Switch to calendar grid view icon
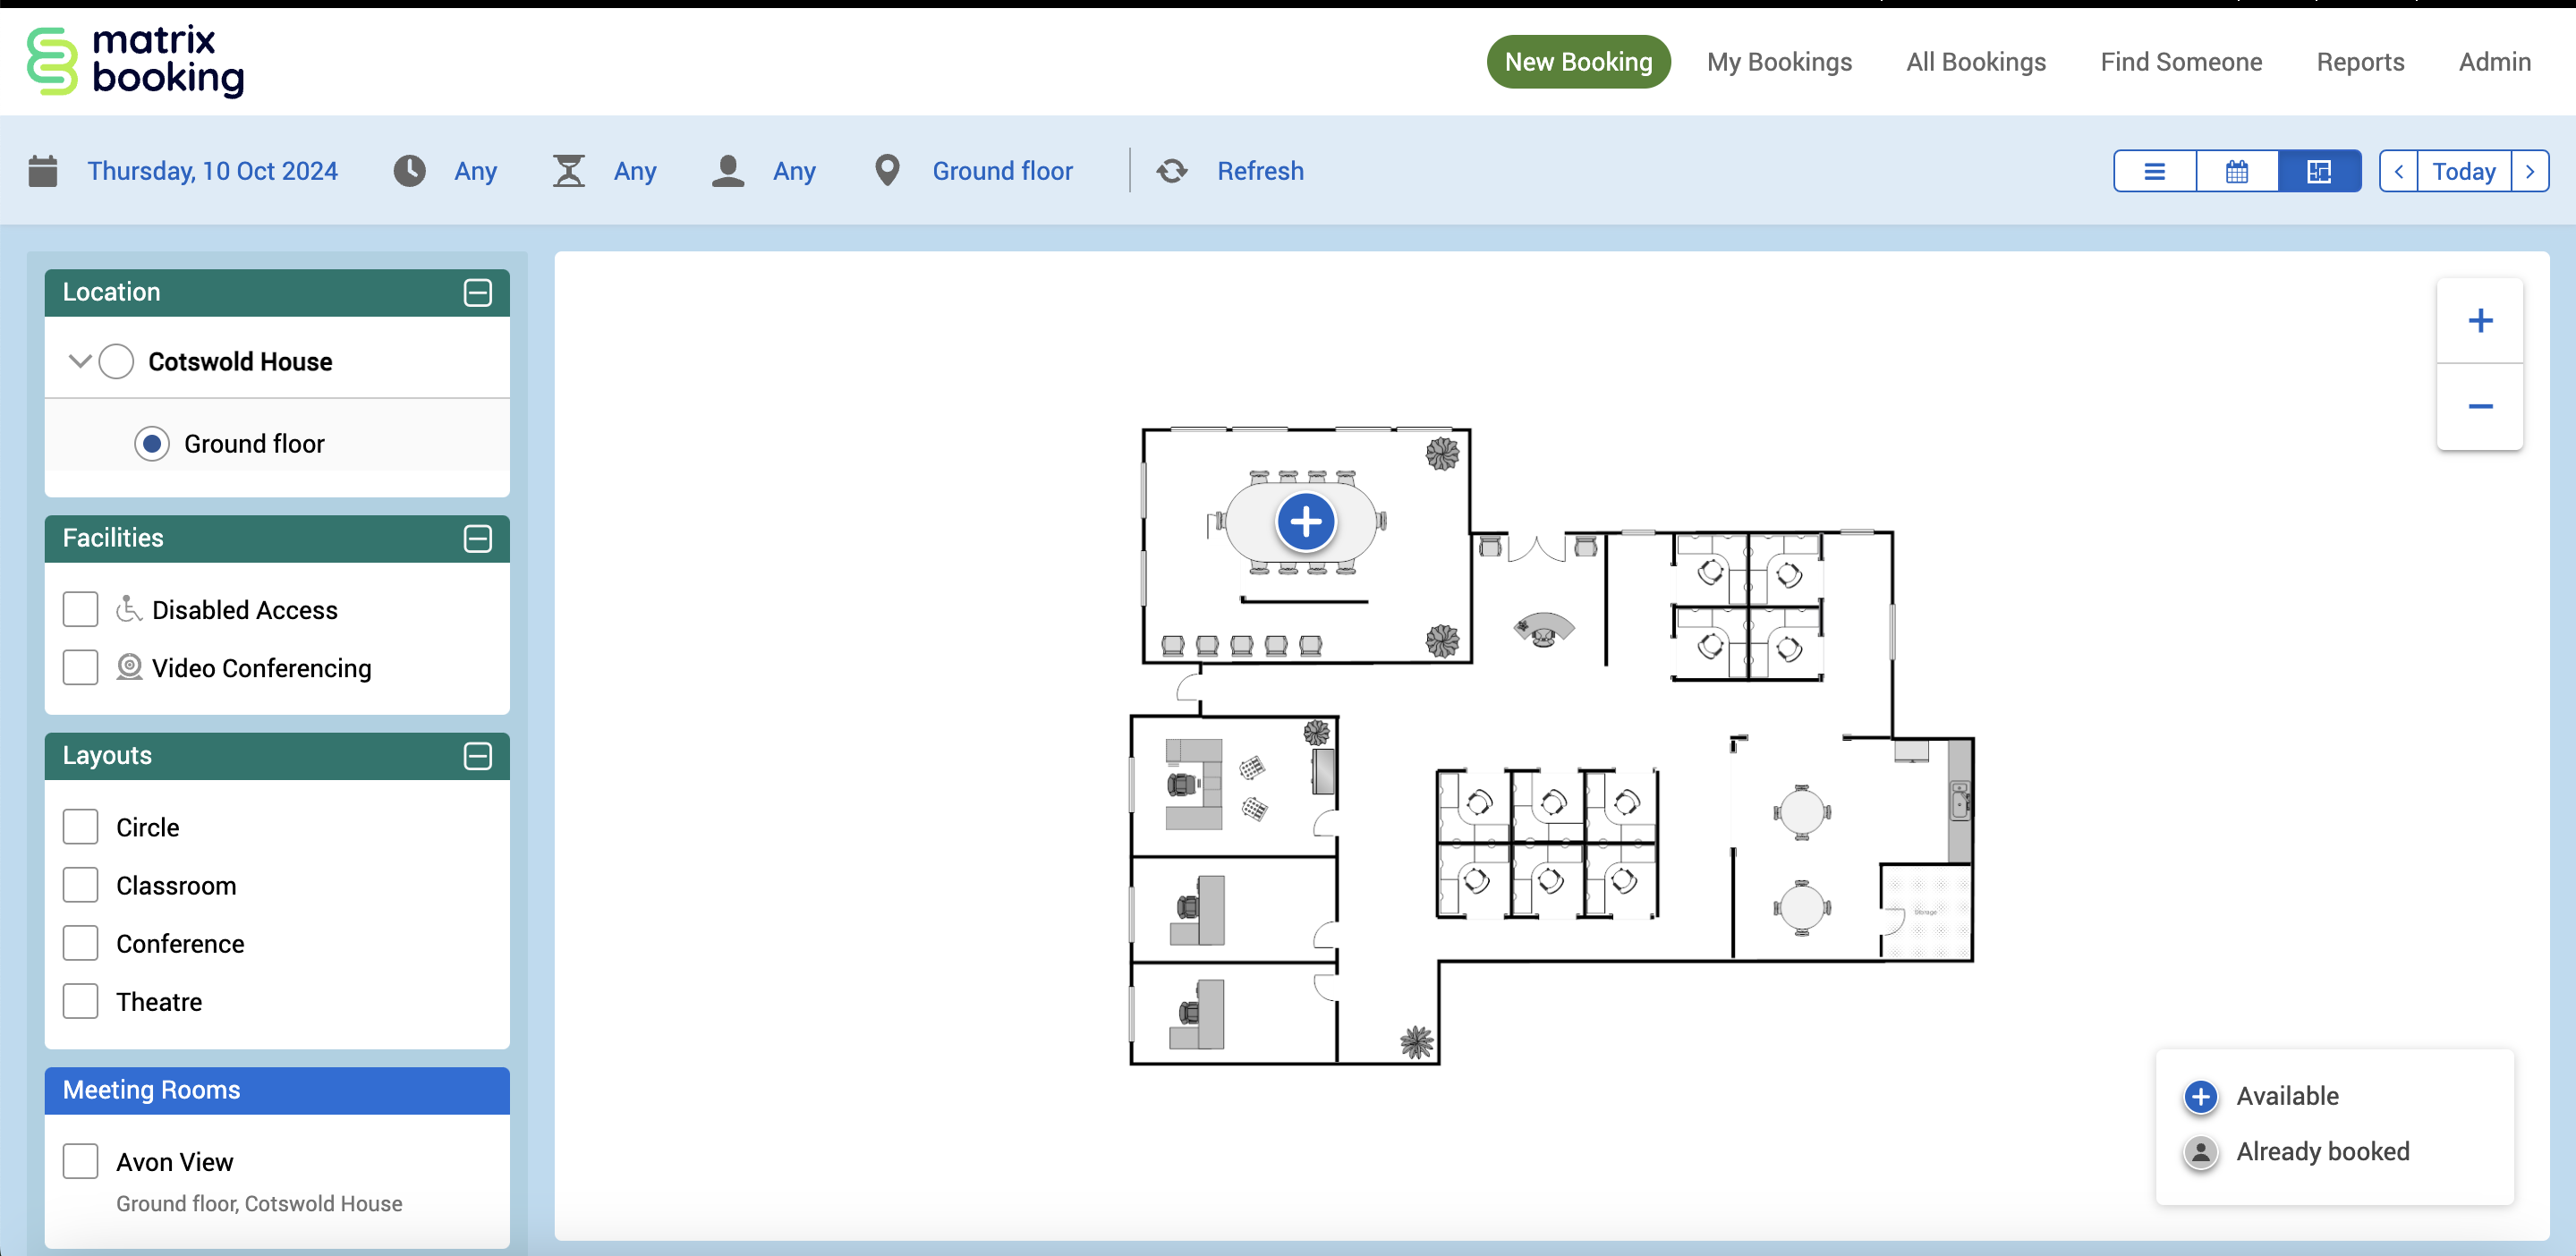Viewport: 2576px width, 1256px height. click(x=2236, y=171)
